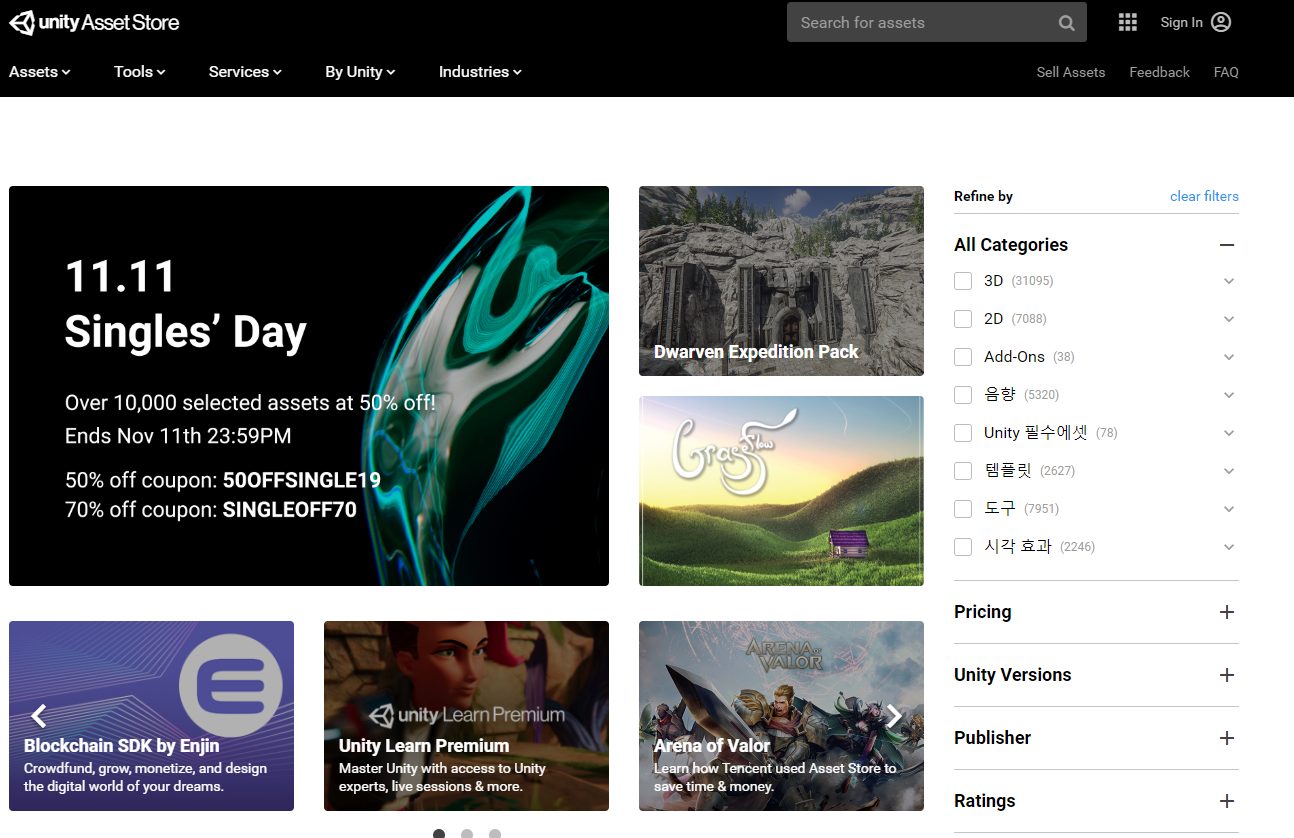The image size is (1294, 838).
Task: Click the user account avatar icon
Action: pos(1221,22)
